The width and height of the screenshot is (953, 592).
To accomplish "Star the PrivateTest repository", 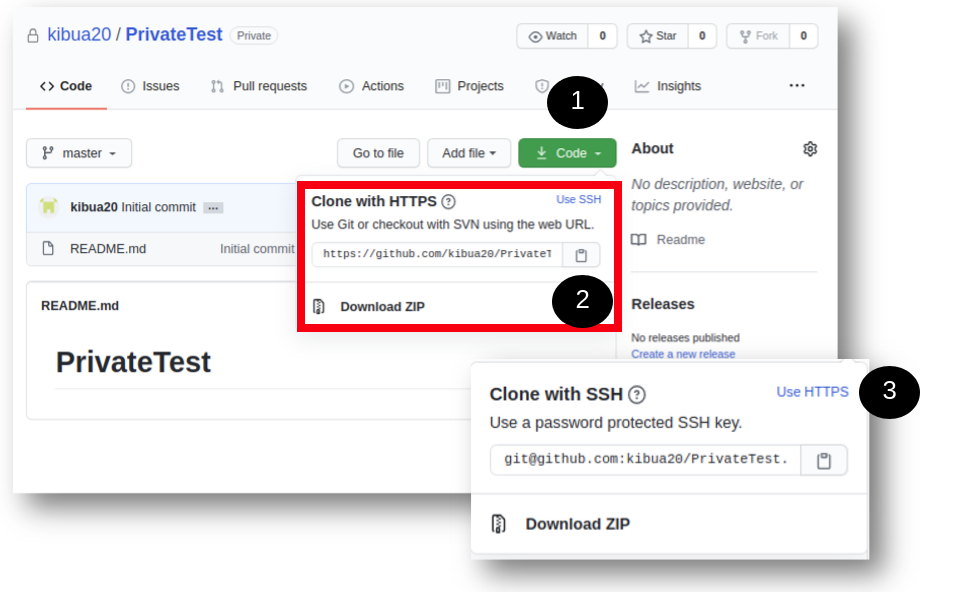I will [x=658, y=36].
